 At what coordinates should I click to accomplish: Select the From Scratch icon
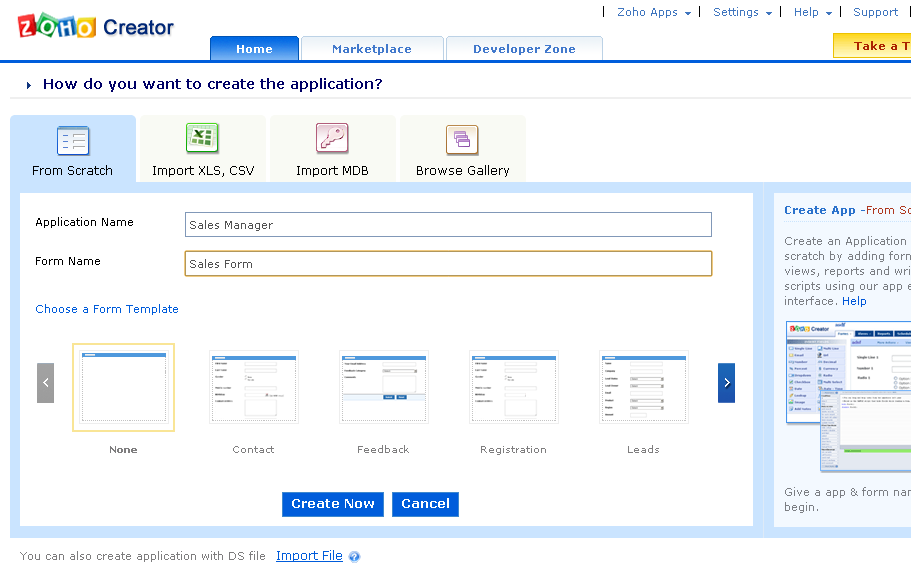pyautogui.click(x=73, y=141)
